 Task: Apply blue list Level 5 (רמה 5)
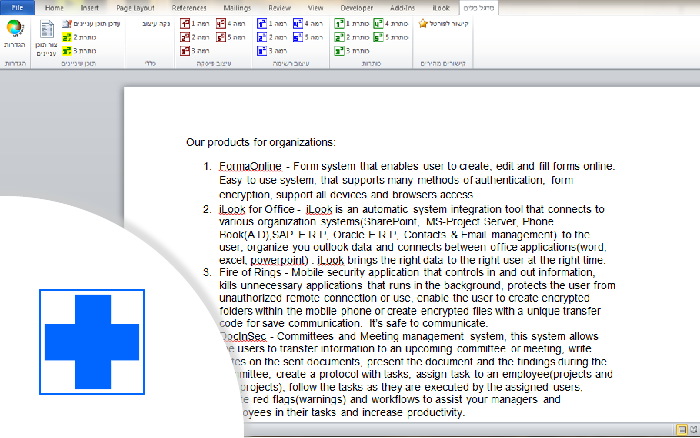(308, 38)
